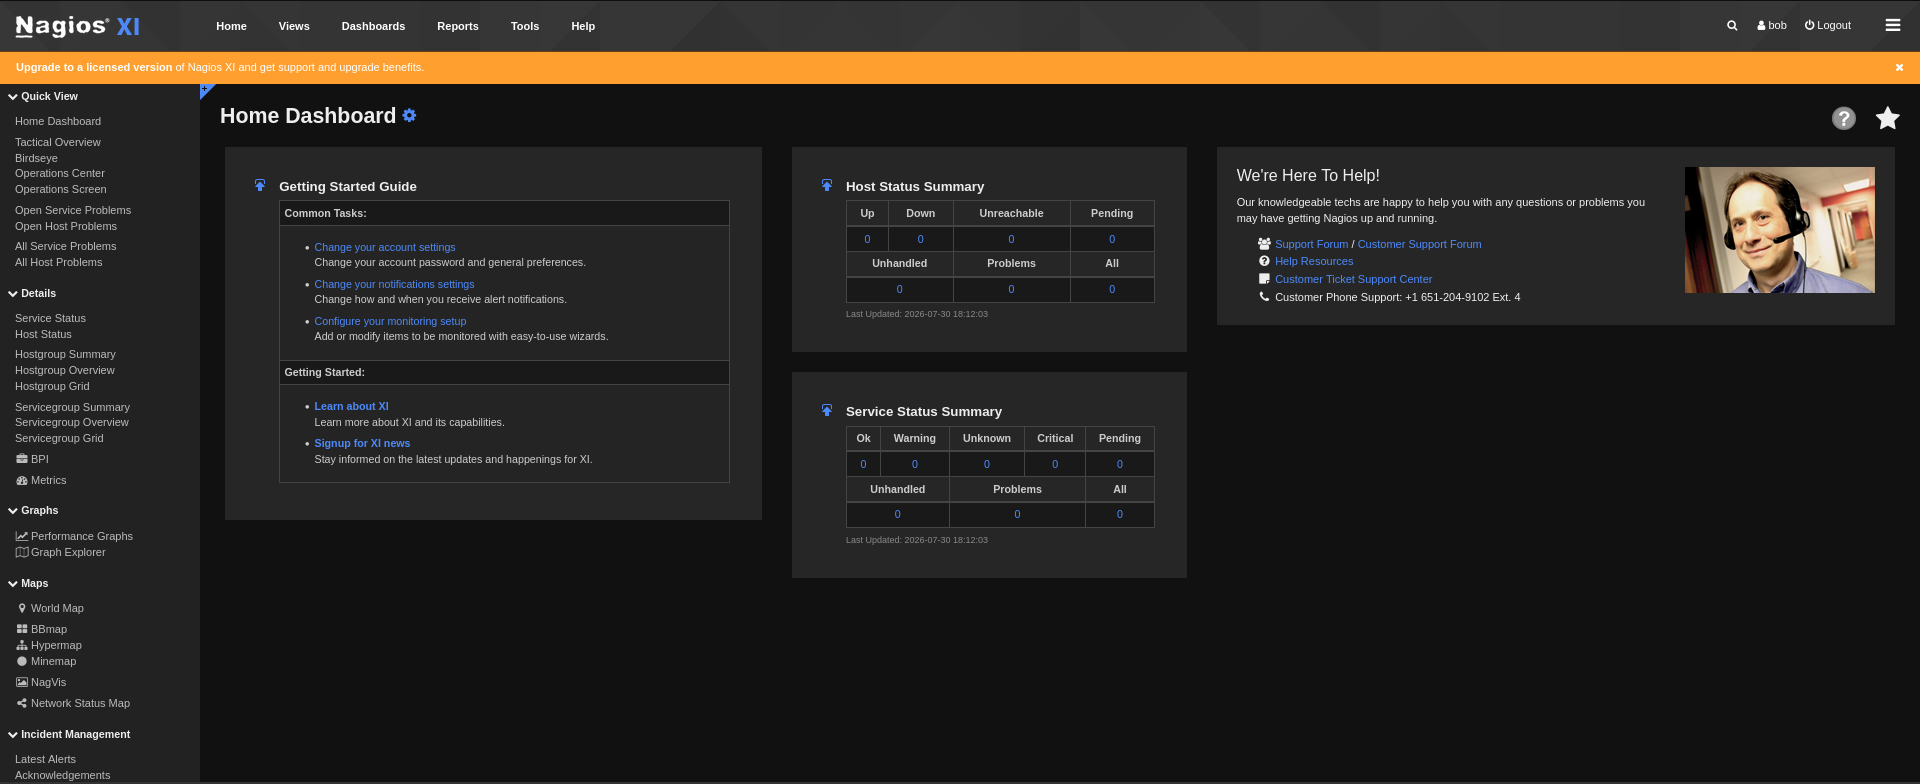Open the help question mark icon

(x=1844, y=118)
